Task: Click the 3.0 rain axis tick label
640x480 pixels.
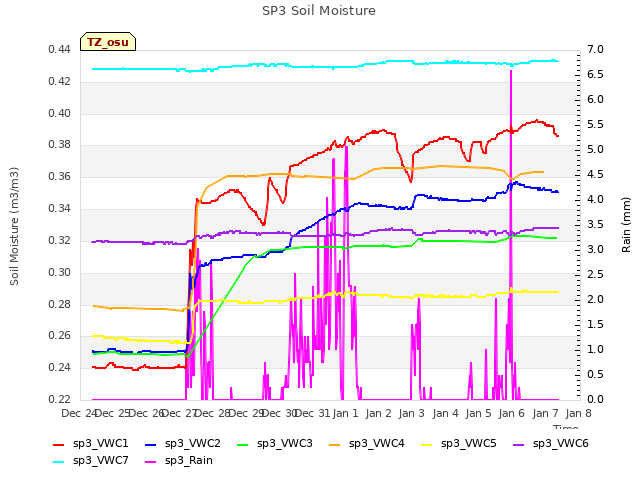Action: click(595, 250)
